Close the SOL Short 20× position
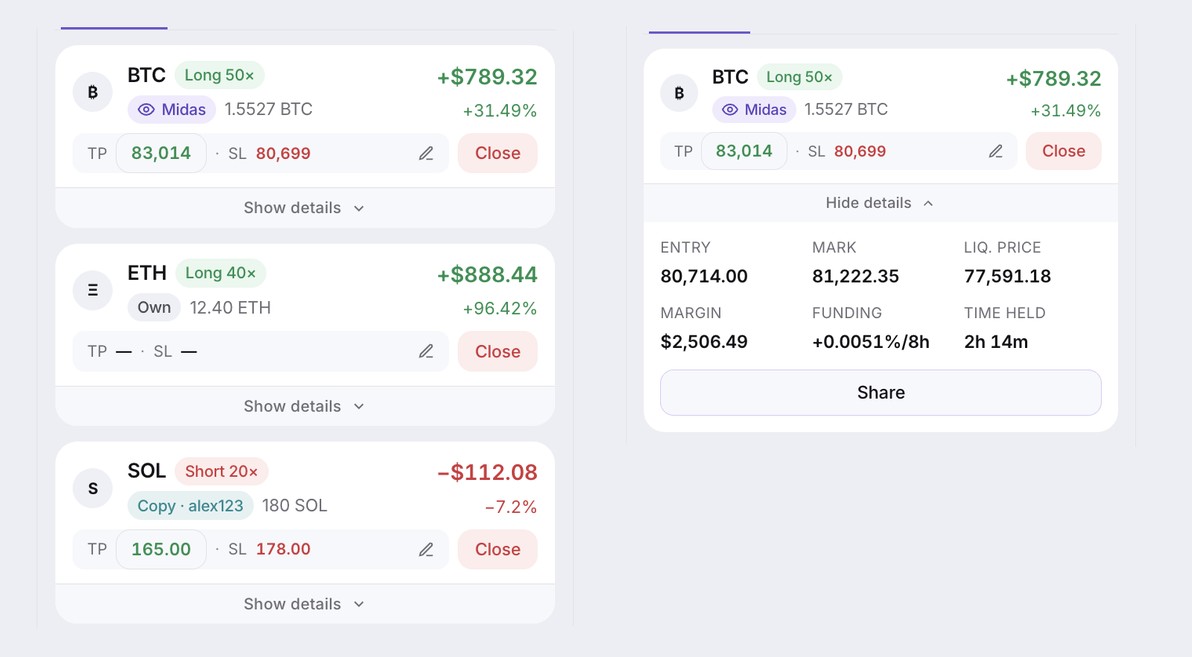 497,549
